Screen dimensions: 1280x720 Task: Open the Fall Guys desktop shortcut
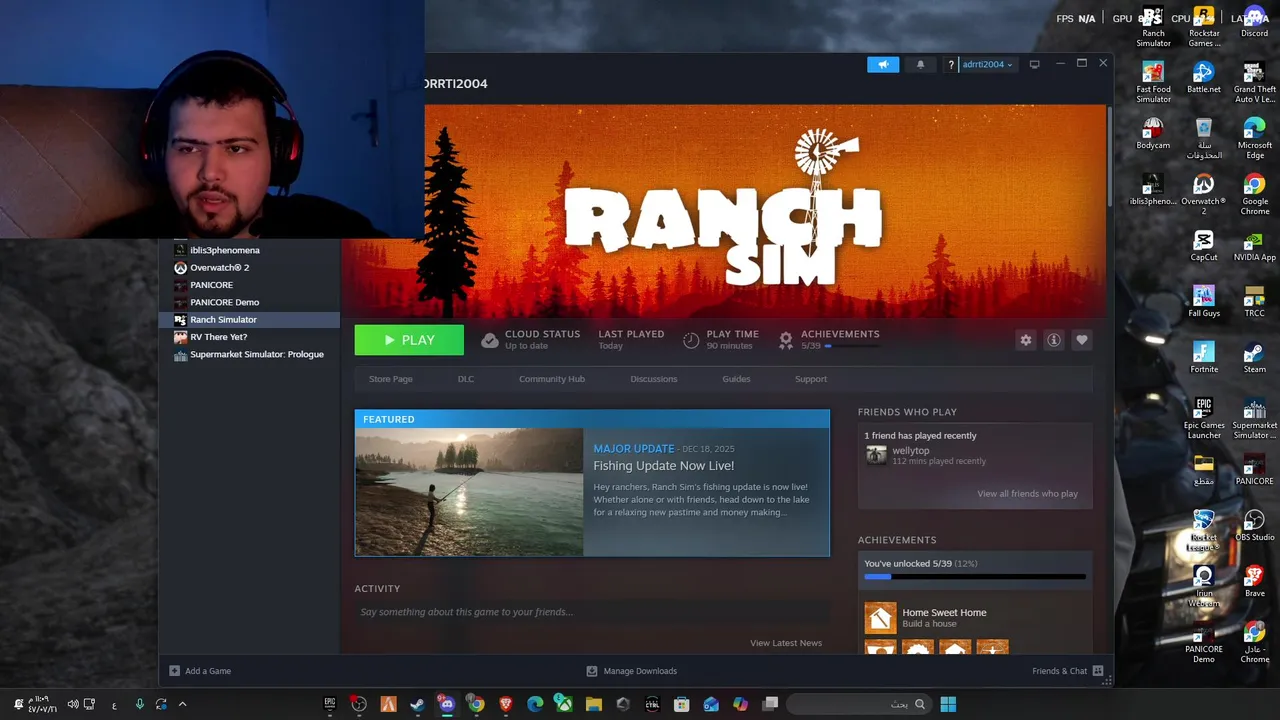[1204, 302]
